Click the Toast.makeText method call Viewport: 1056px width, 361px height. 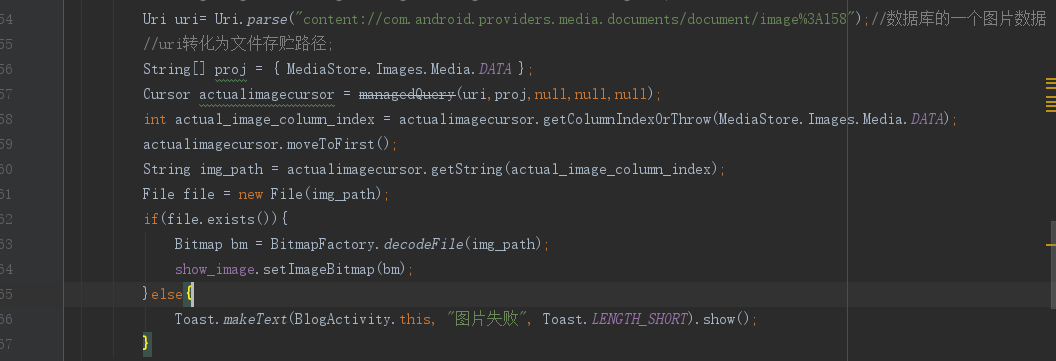coord(231,319)
